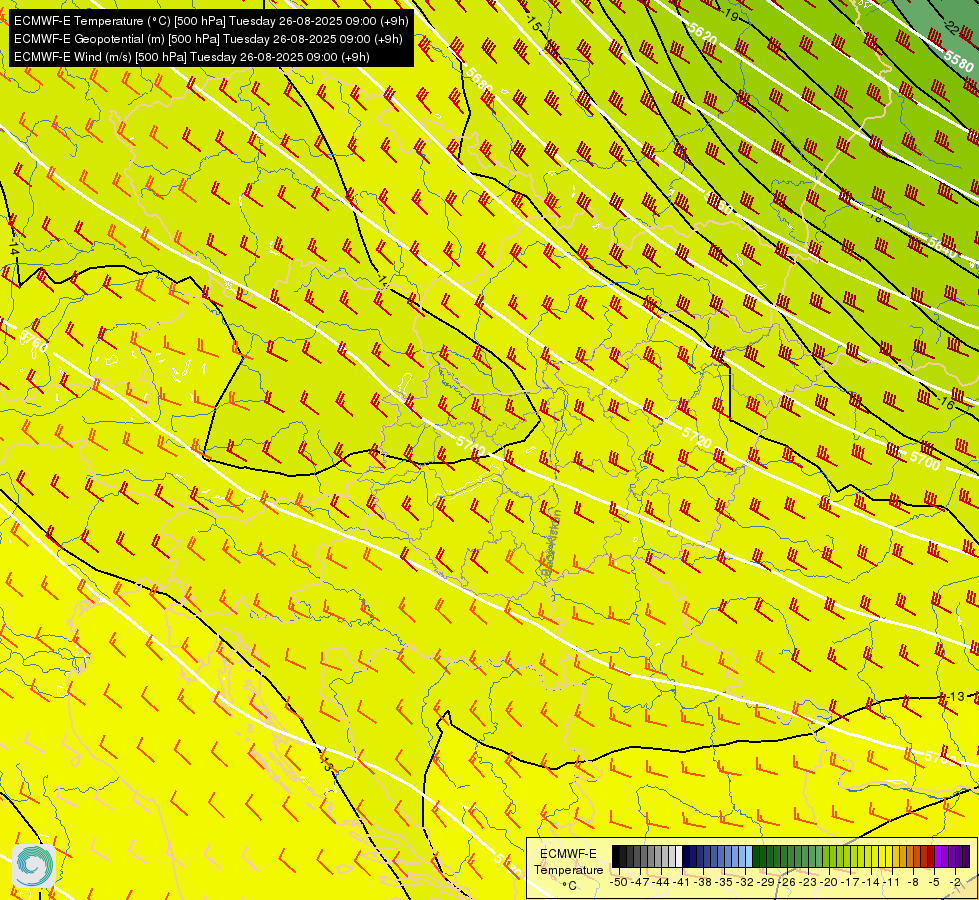Click the -16 isotherm label
Image resolution: width=979 pixels, height=900 pixels.
946,403
